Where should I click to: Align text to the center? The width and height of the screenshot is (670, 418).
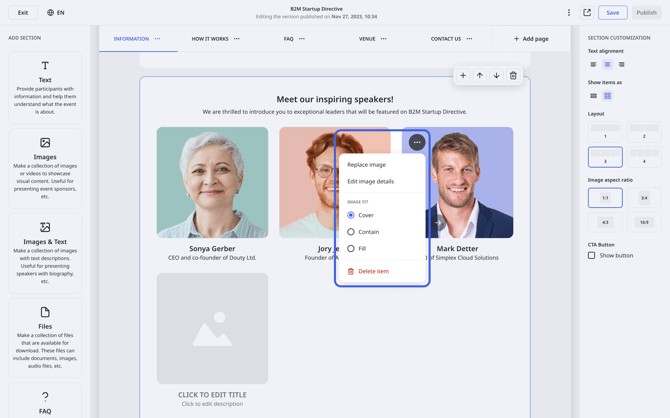pos(607,65)
